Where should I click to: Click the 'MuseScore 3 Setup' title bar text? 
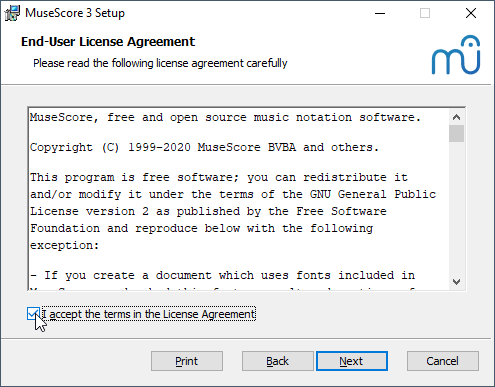coord(75,13)
